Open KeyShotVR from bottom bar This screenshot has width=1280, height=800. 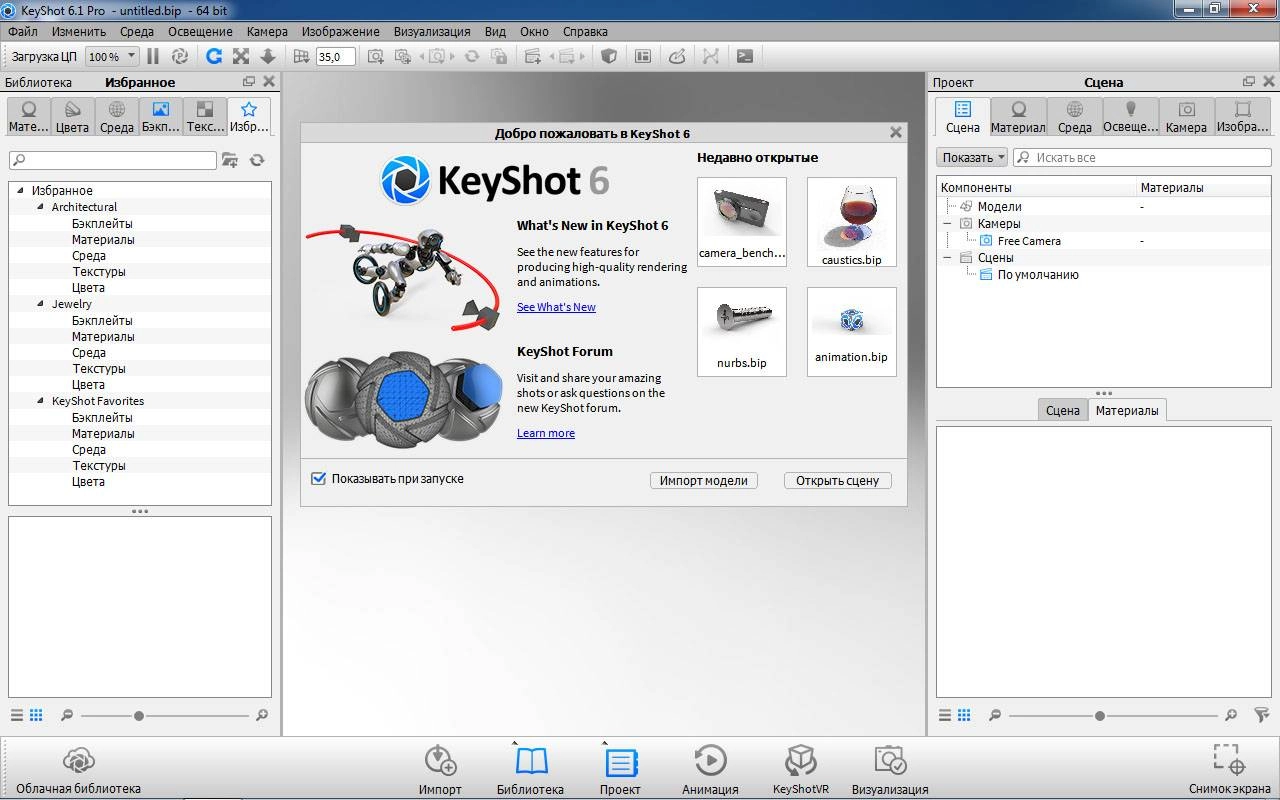pos(801,770)
